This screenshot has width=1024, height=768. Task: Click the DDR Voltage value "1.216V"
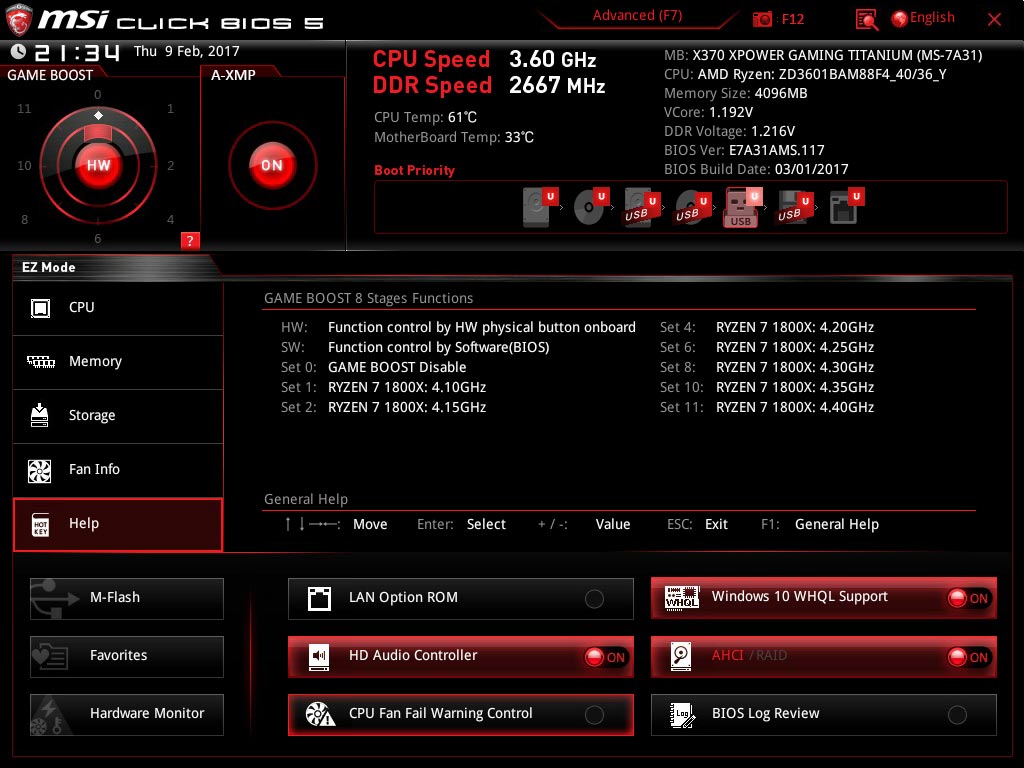coord(773,131)
